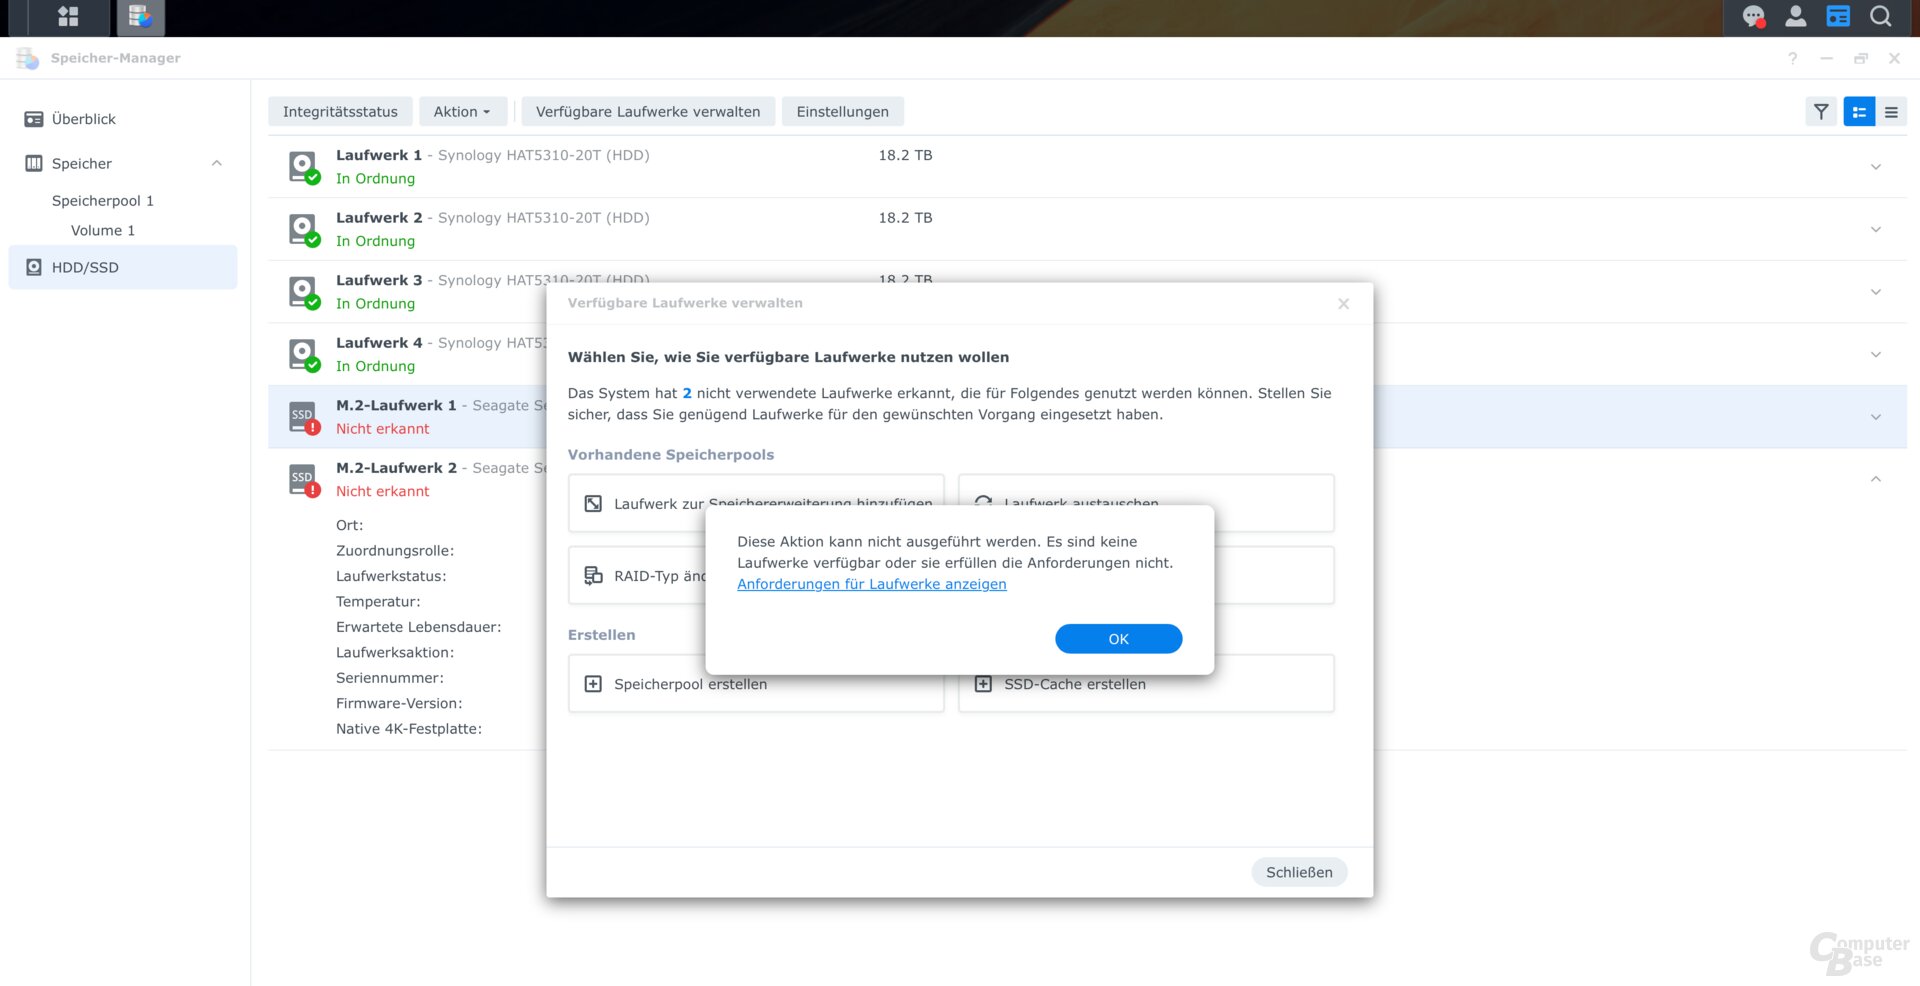Open the widgets panel icon
Viewport: 1920px width, 986px height.
[1838, 17]
